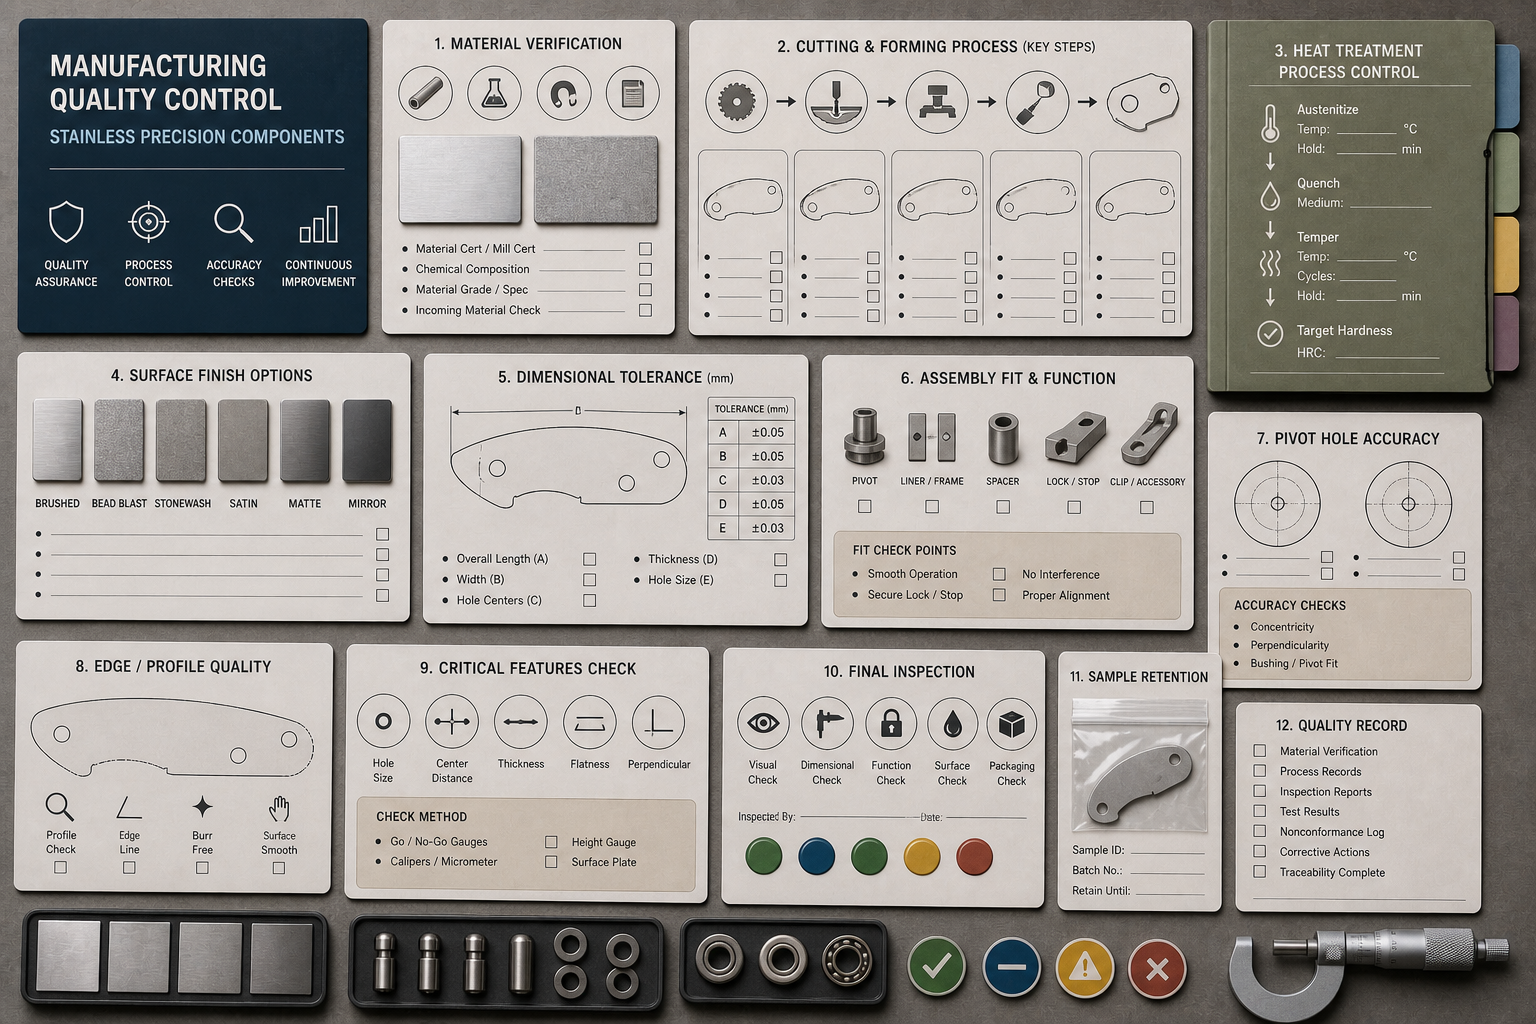
Task: Check the Nonconformance Log box
Action: (x=1260, y=831)
